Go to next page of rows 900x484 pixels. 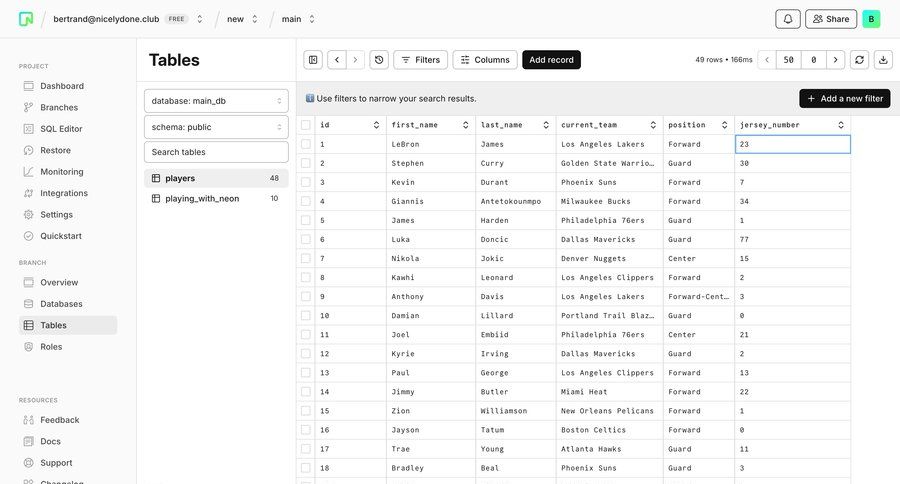(836, 60)
